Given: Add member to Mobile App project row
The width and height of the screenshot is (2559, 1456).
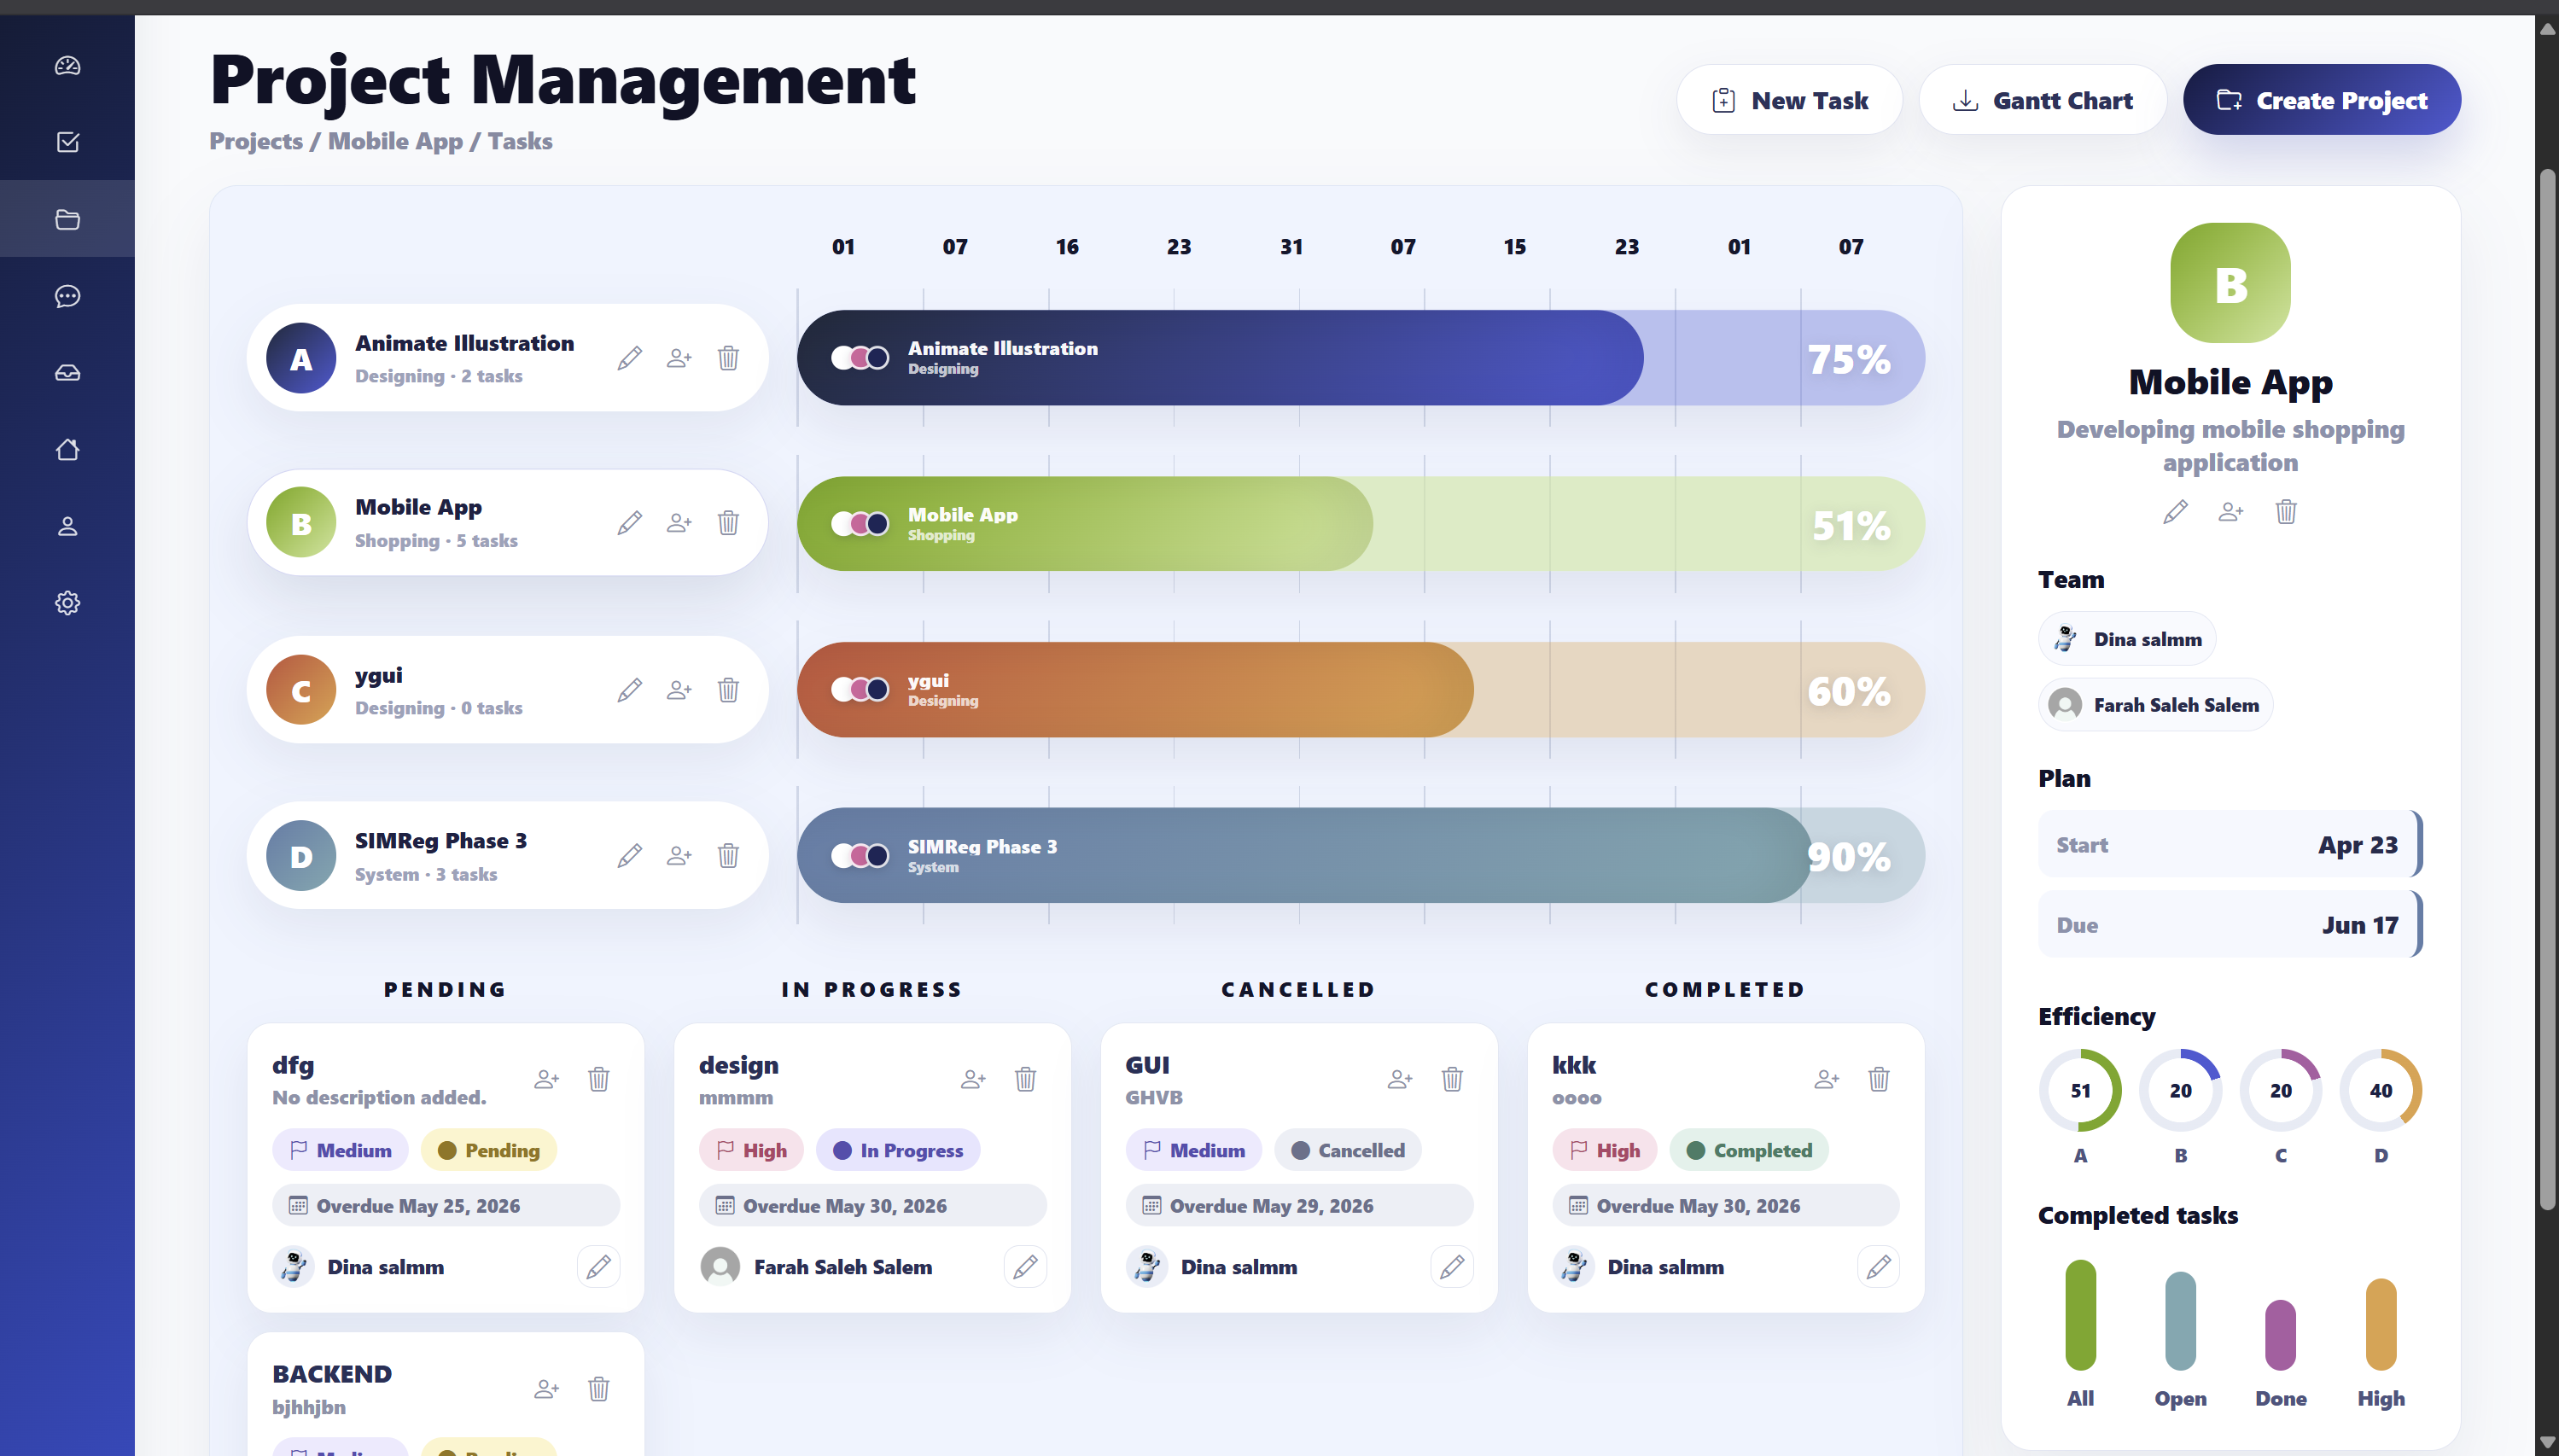Looking at the screenshot, I should pos(679,523).
